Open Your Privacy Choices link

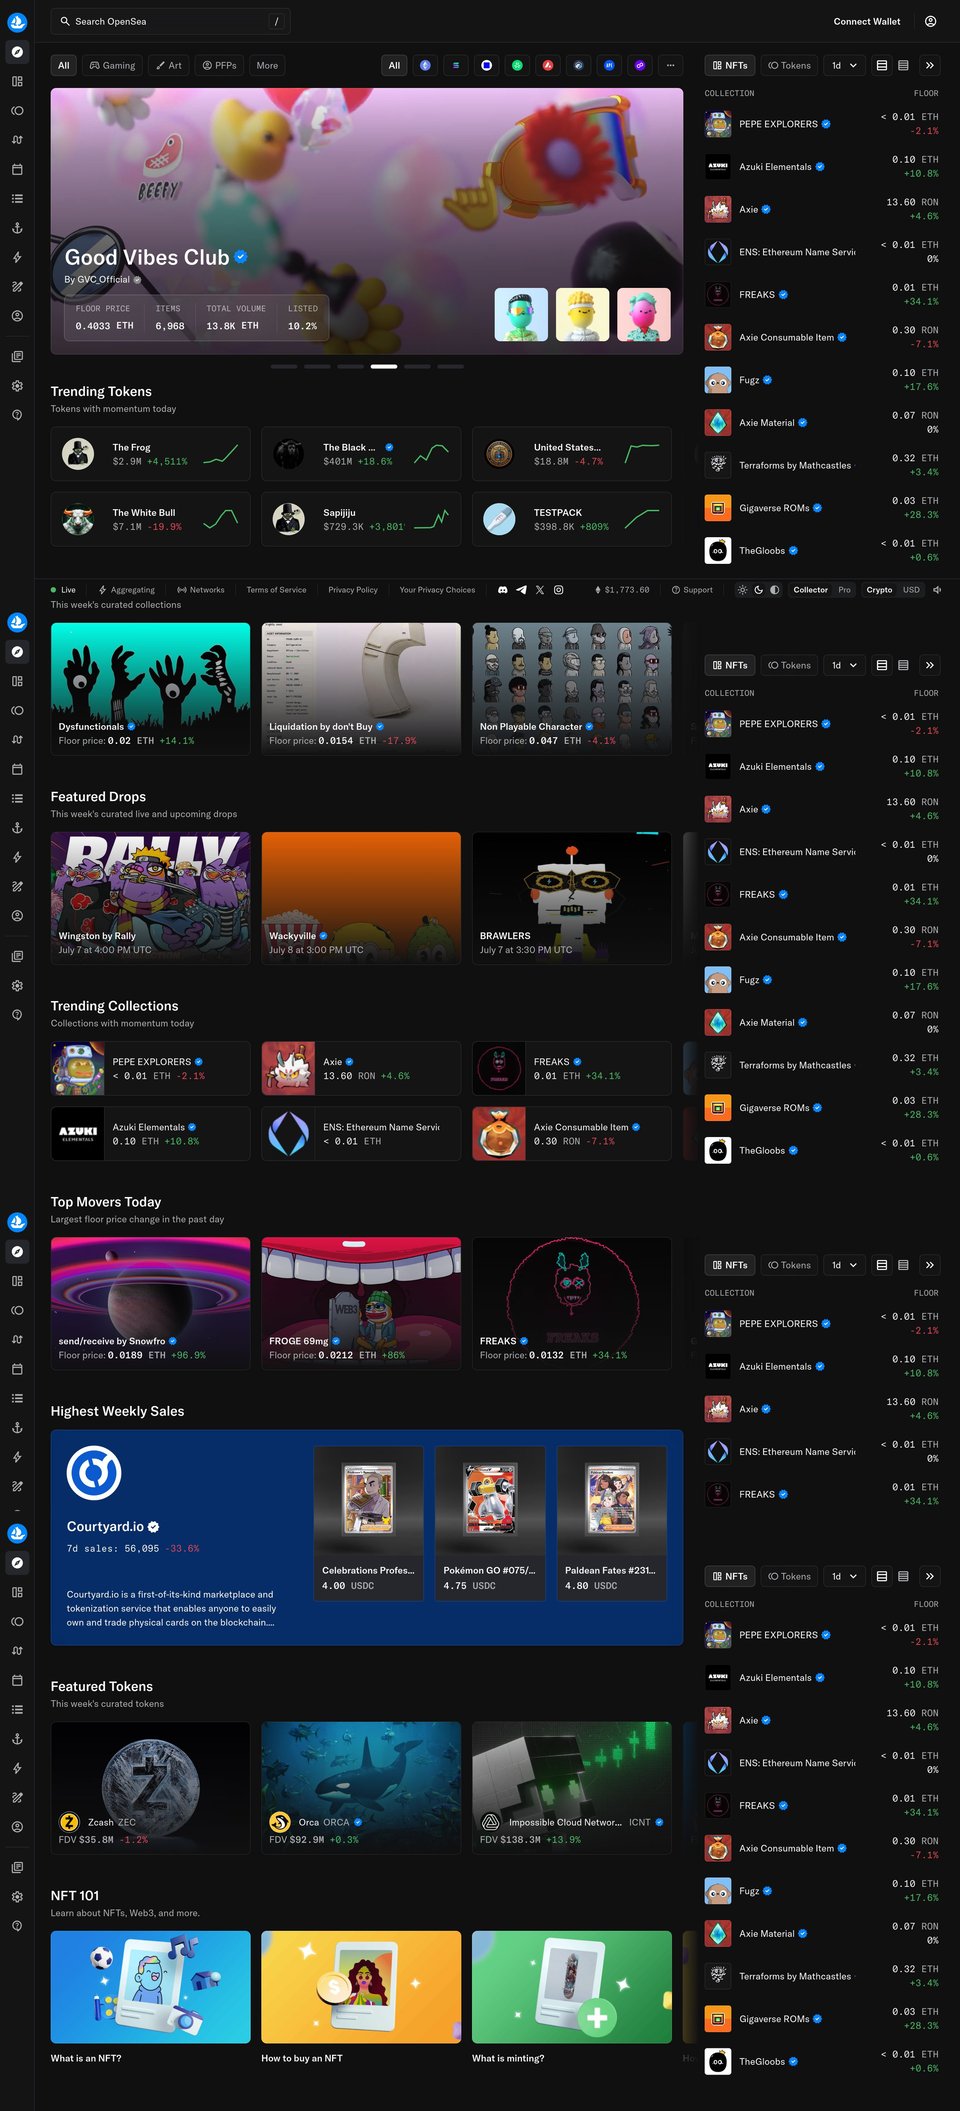pyautogui.click(x=437, y=590)
